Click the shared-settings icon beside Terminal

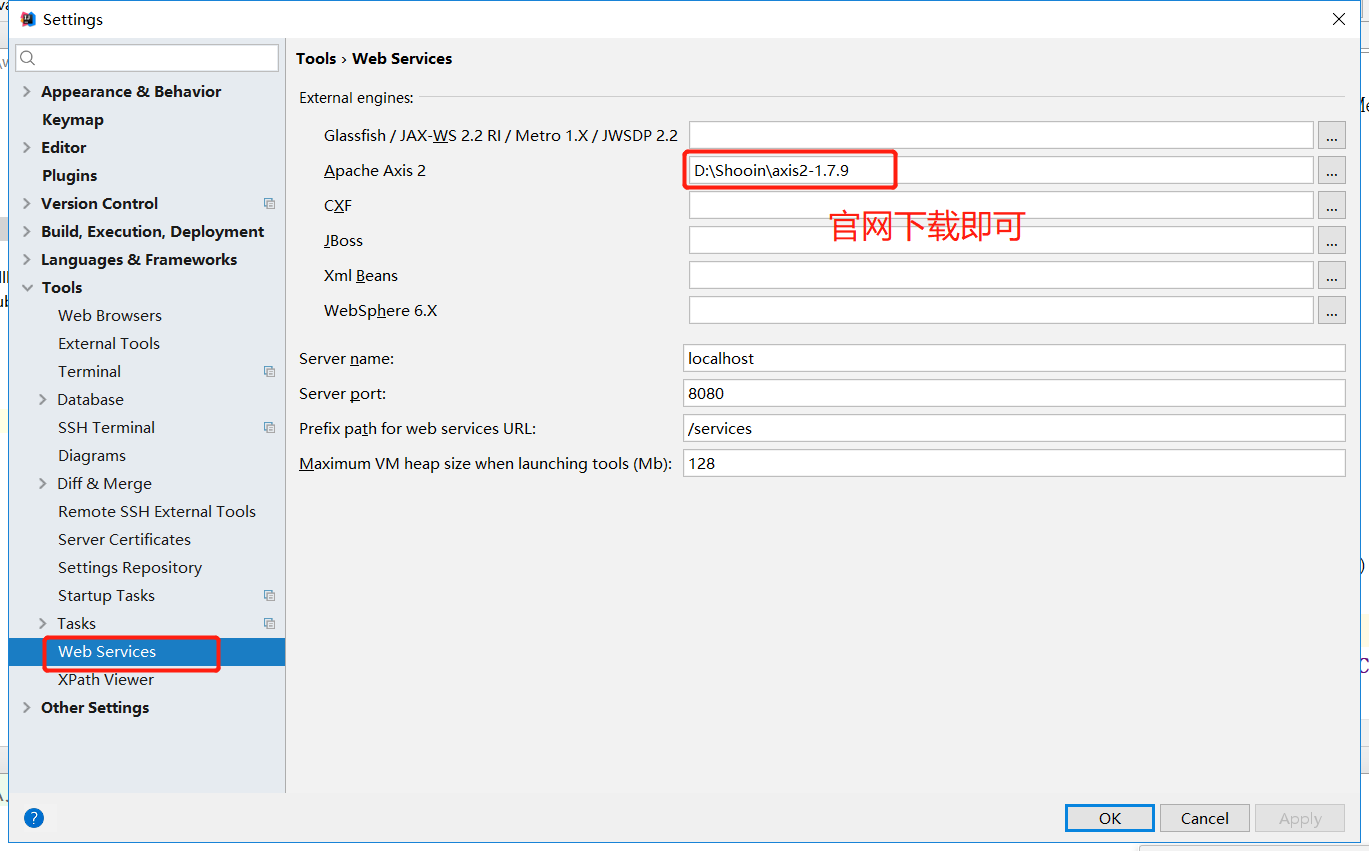pyautogui.click(x=269, y=371)
